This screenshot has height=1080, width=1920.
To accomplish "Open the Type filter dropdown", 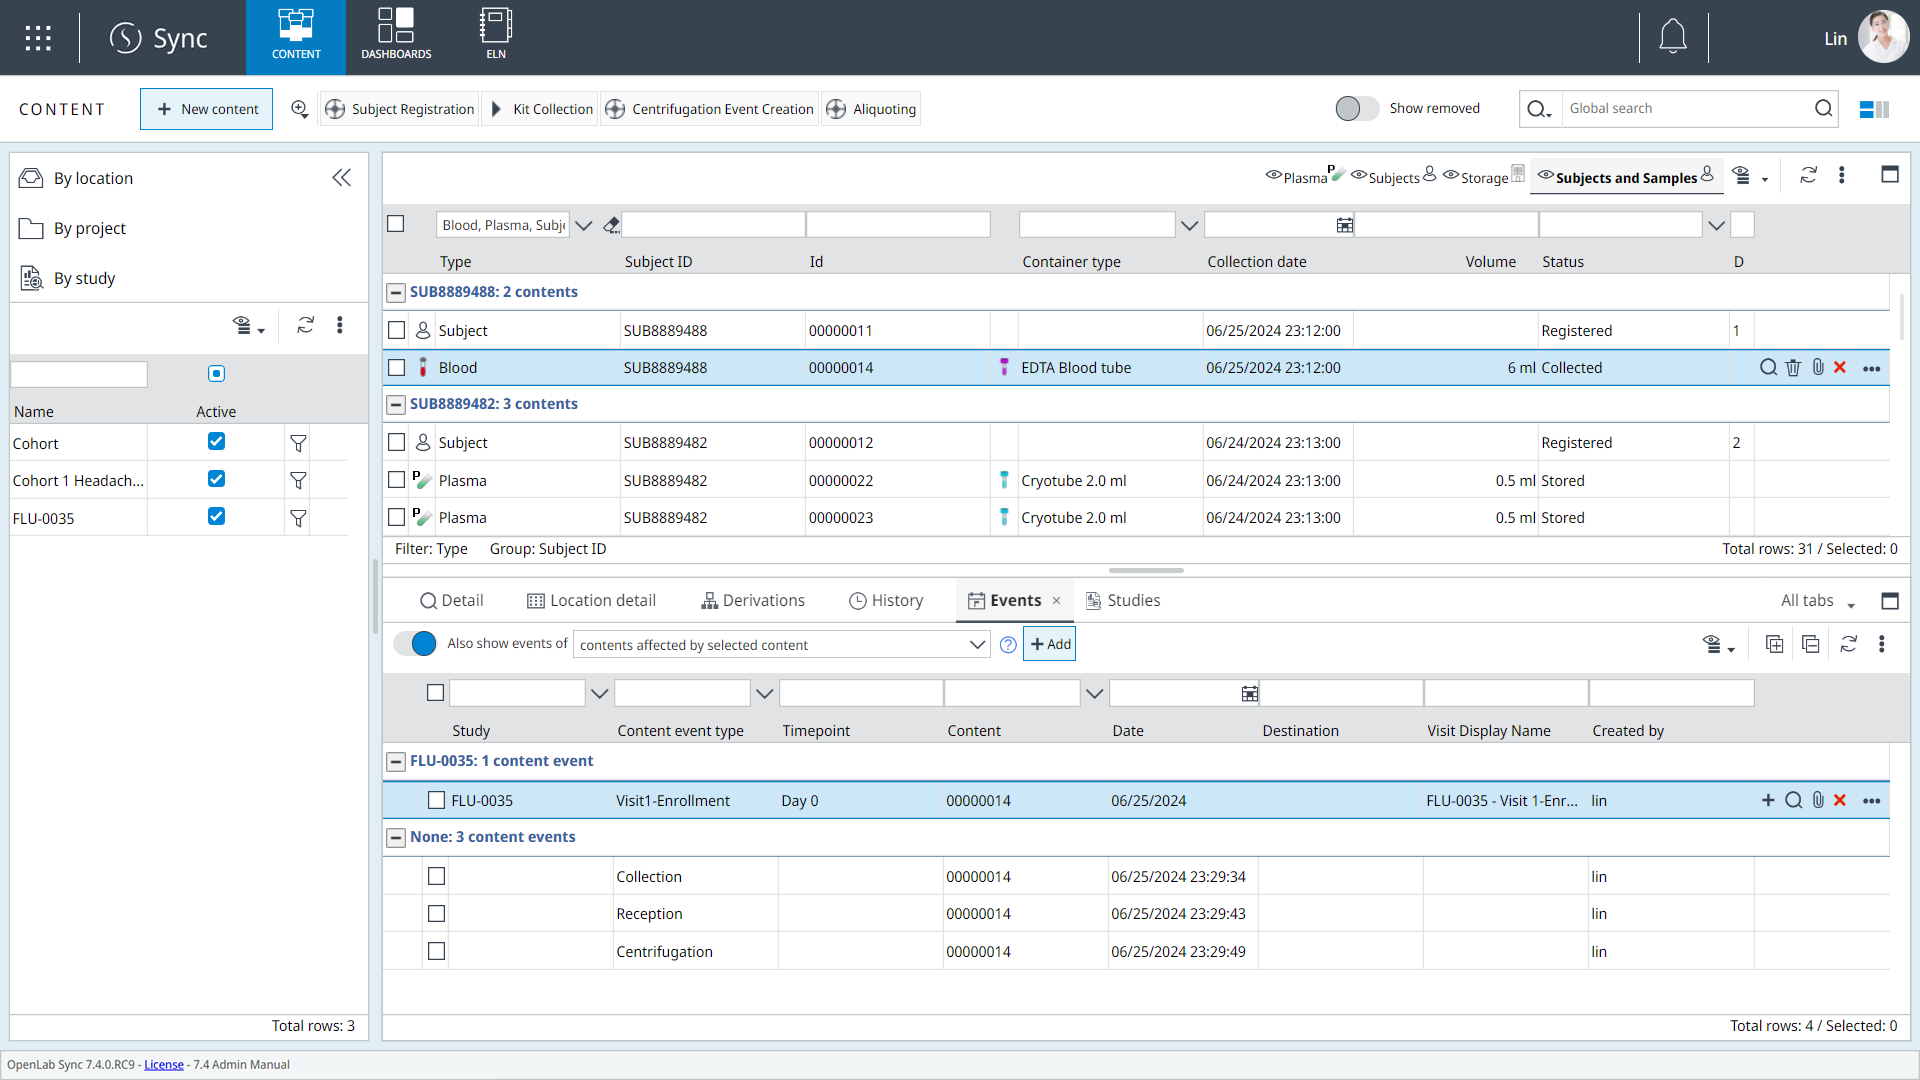I will pos(584,226).
